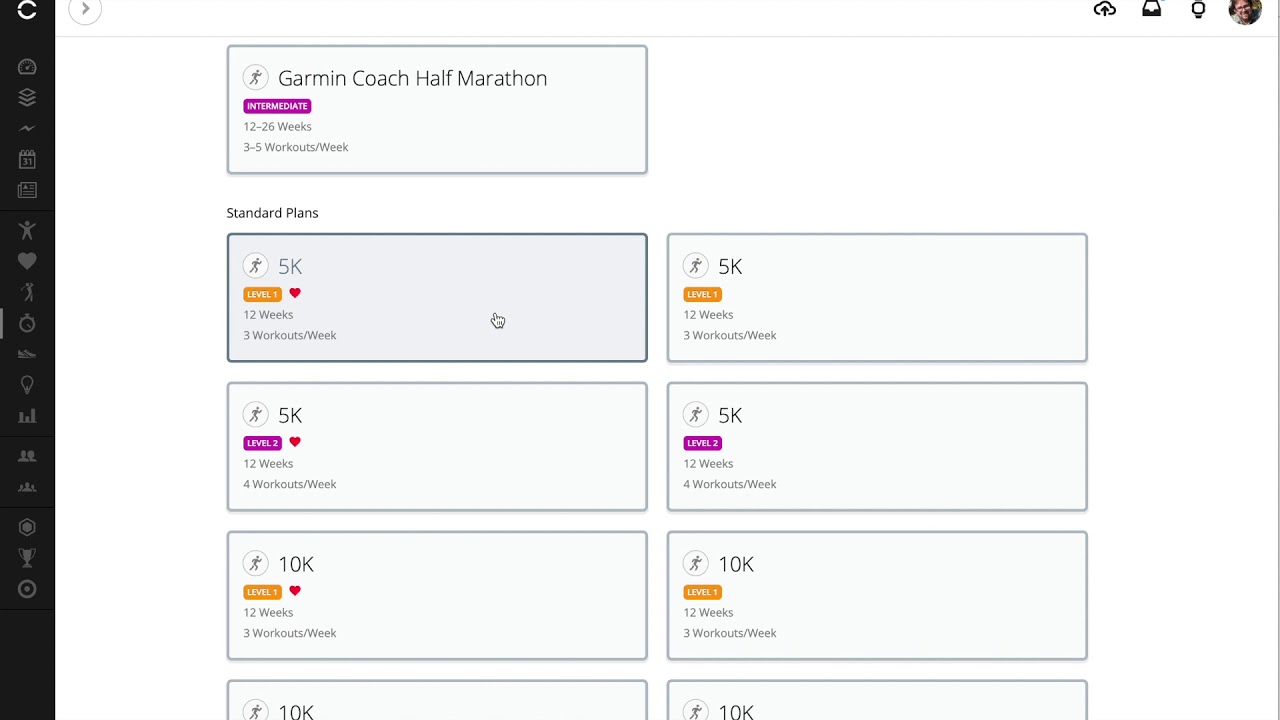The height and width of the screenshot is (720, 1280).
Task: Expand sidebar with the chevron arrow button
Action: (x=85, y=10)
